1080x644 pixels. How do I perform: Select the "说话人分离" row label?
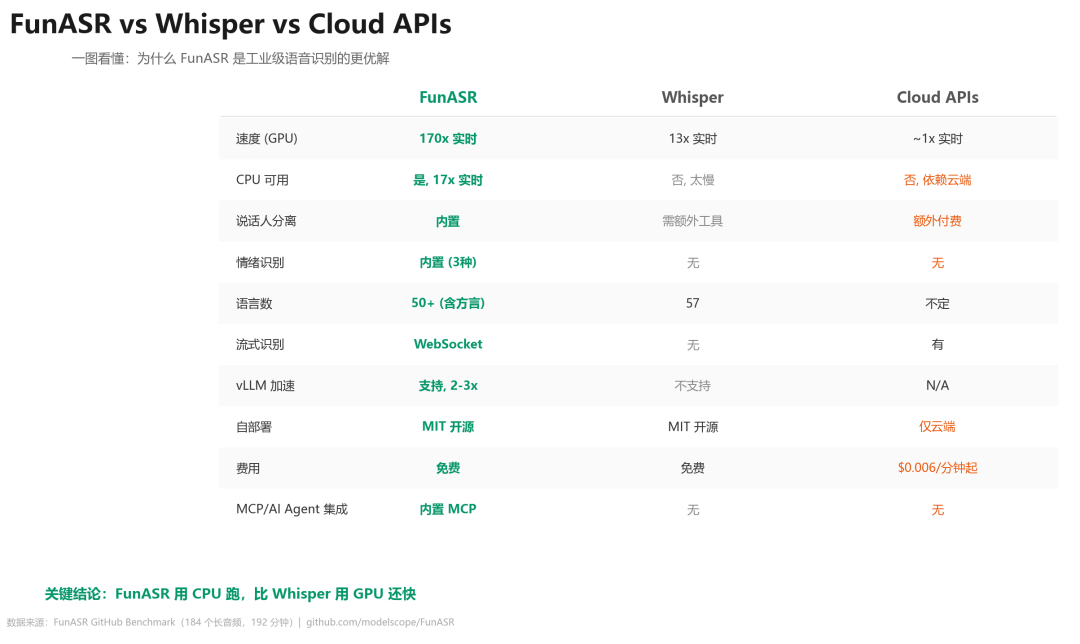(x=266, y=221)
